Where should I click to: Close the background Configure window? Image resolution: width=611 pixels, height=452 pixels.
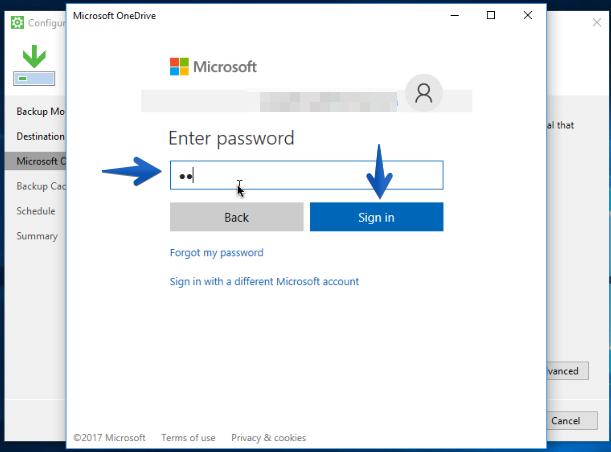pos(597,23)
